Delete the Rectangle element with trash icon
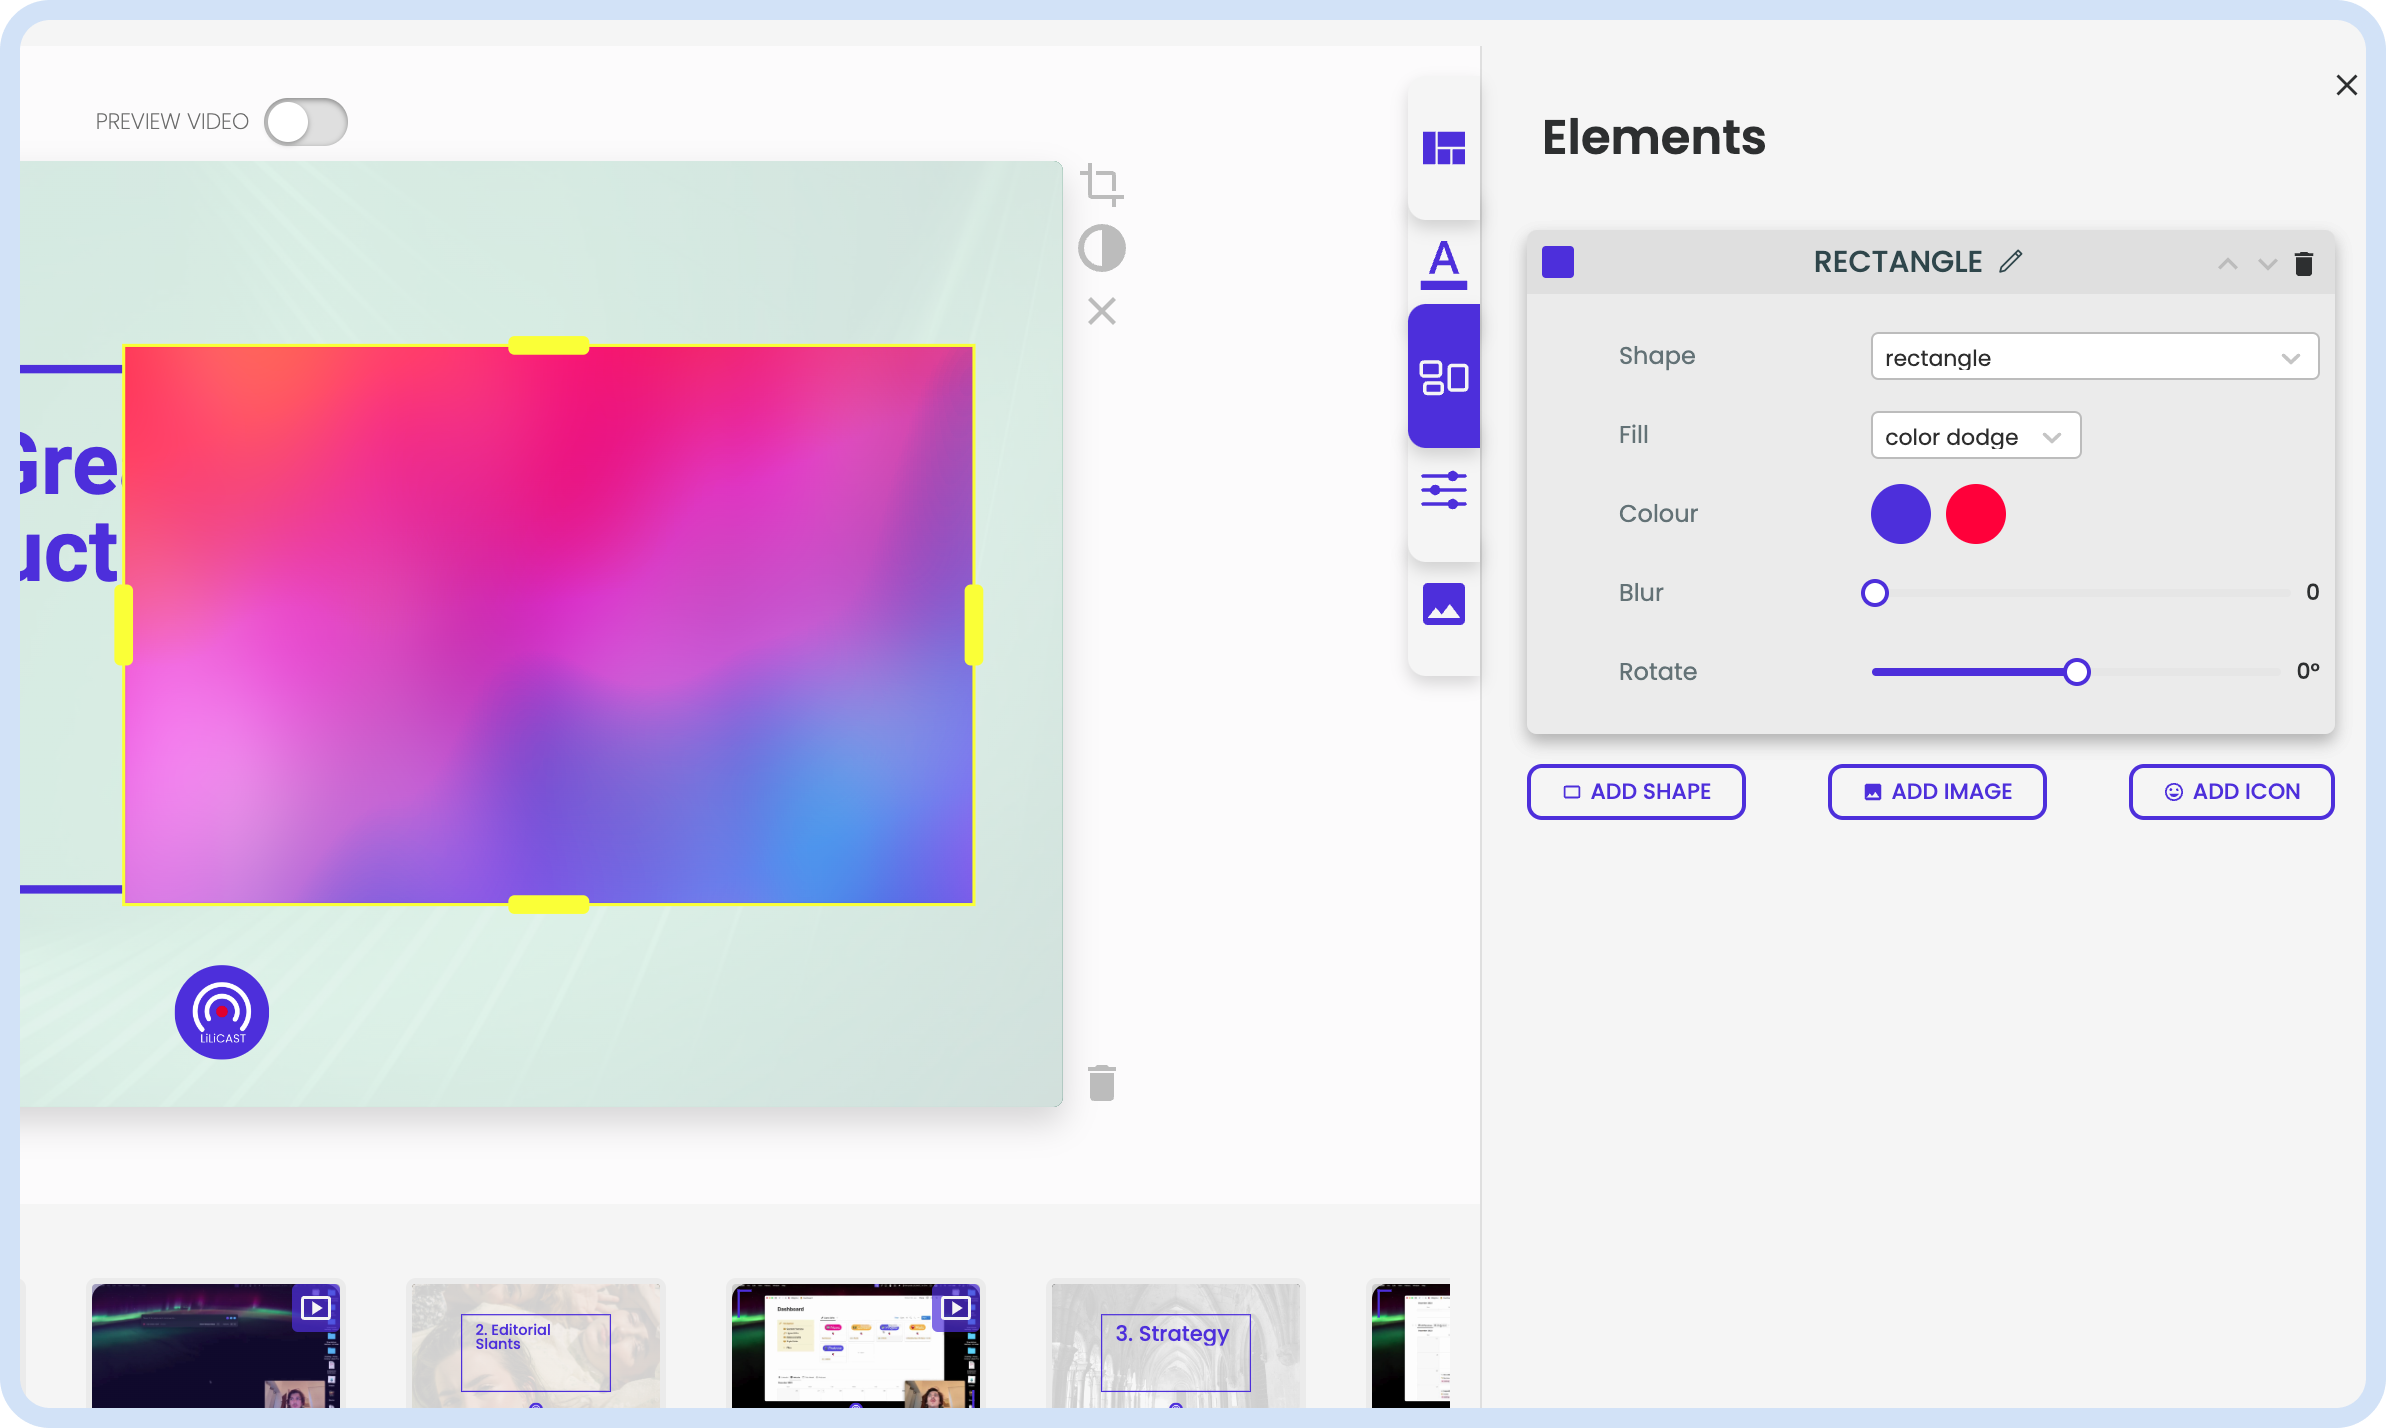 (x=2304, y=264)
